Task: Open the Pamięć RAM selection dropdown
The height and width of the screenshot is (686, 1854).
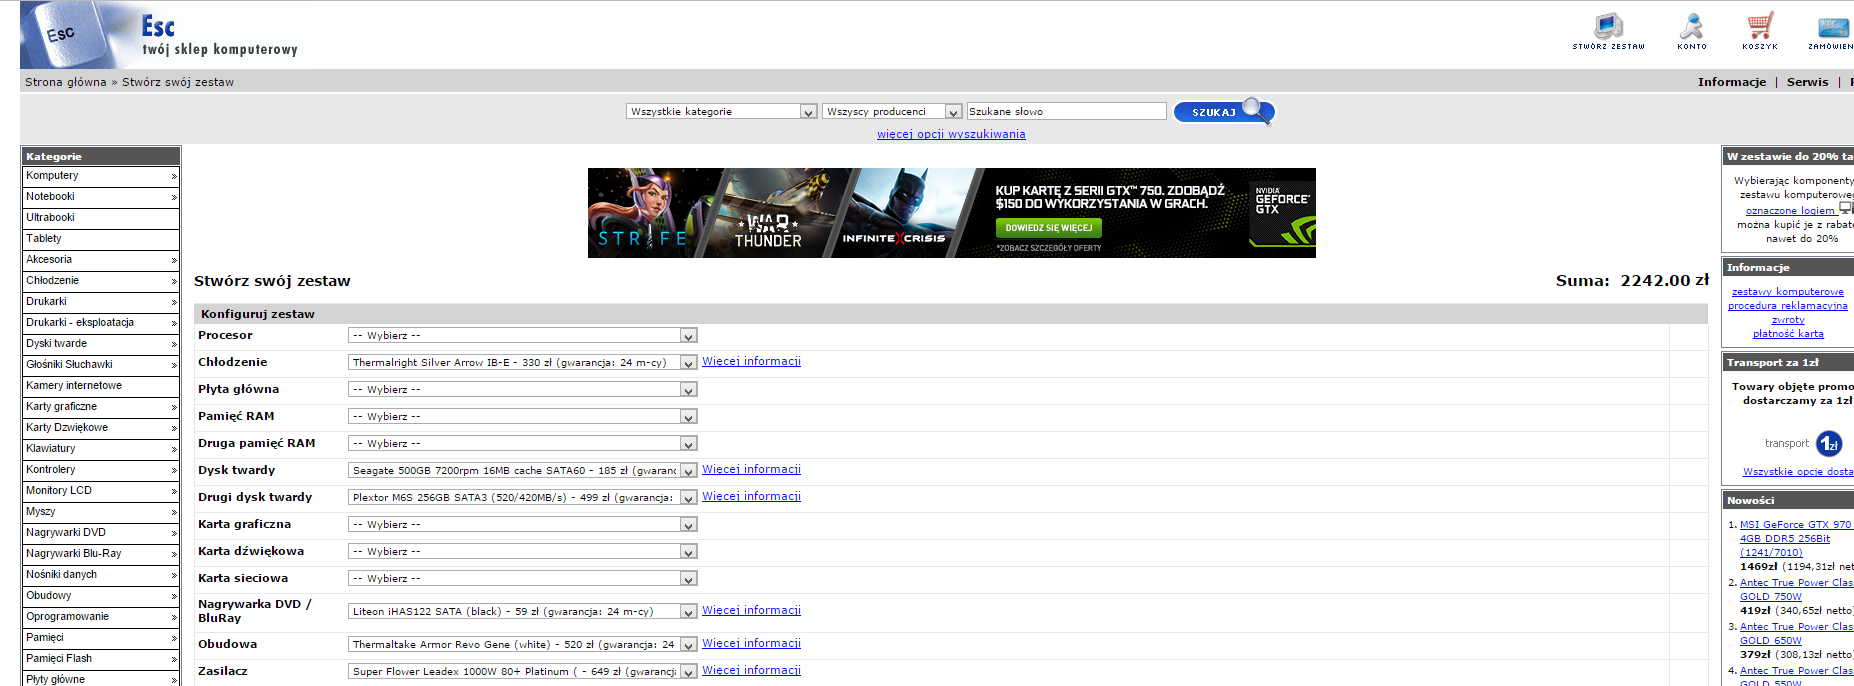Action: pyautogui.click(x=522, y=417)
